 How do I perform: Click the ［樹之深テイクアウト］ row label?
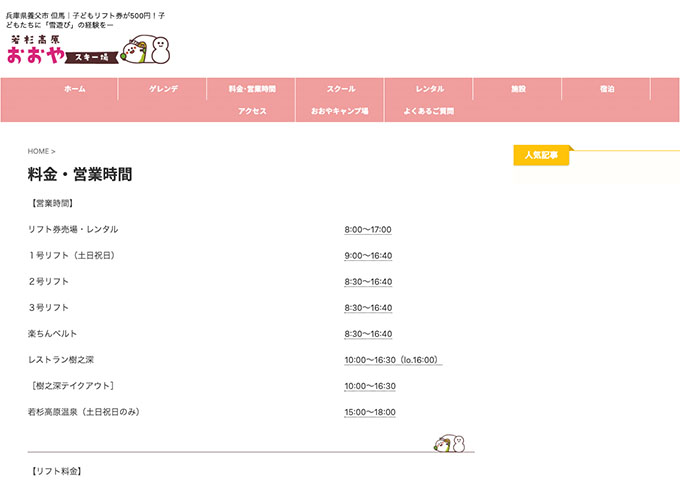tap(72, 385)
